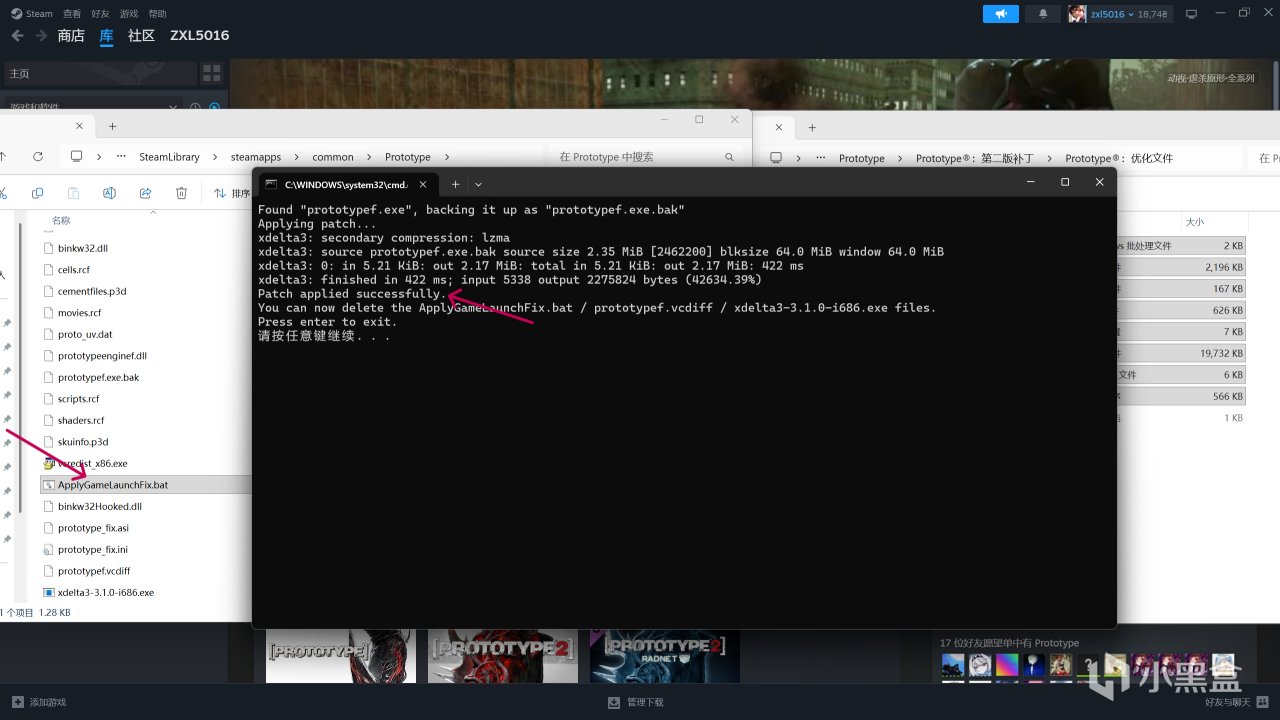
Task: Switch Steam to Big Picture mode icon
Action: coord(1191,14)
